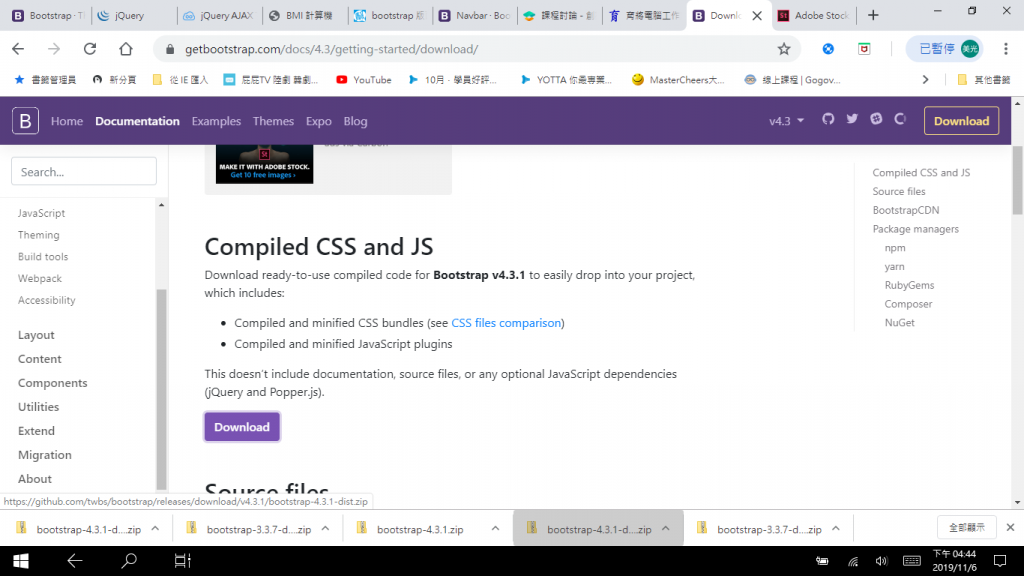Open the volume control in system tray
This screenshot has height=576, width=1024.
click(x=881, y=561)
